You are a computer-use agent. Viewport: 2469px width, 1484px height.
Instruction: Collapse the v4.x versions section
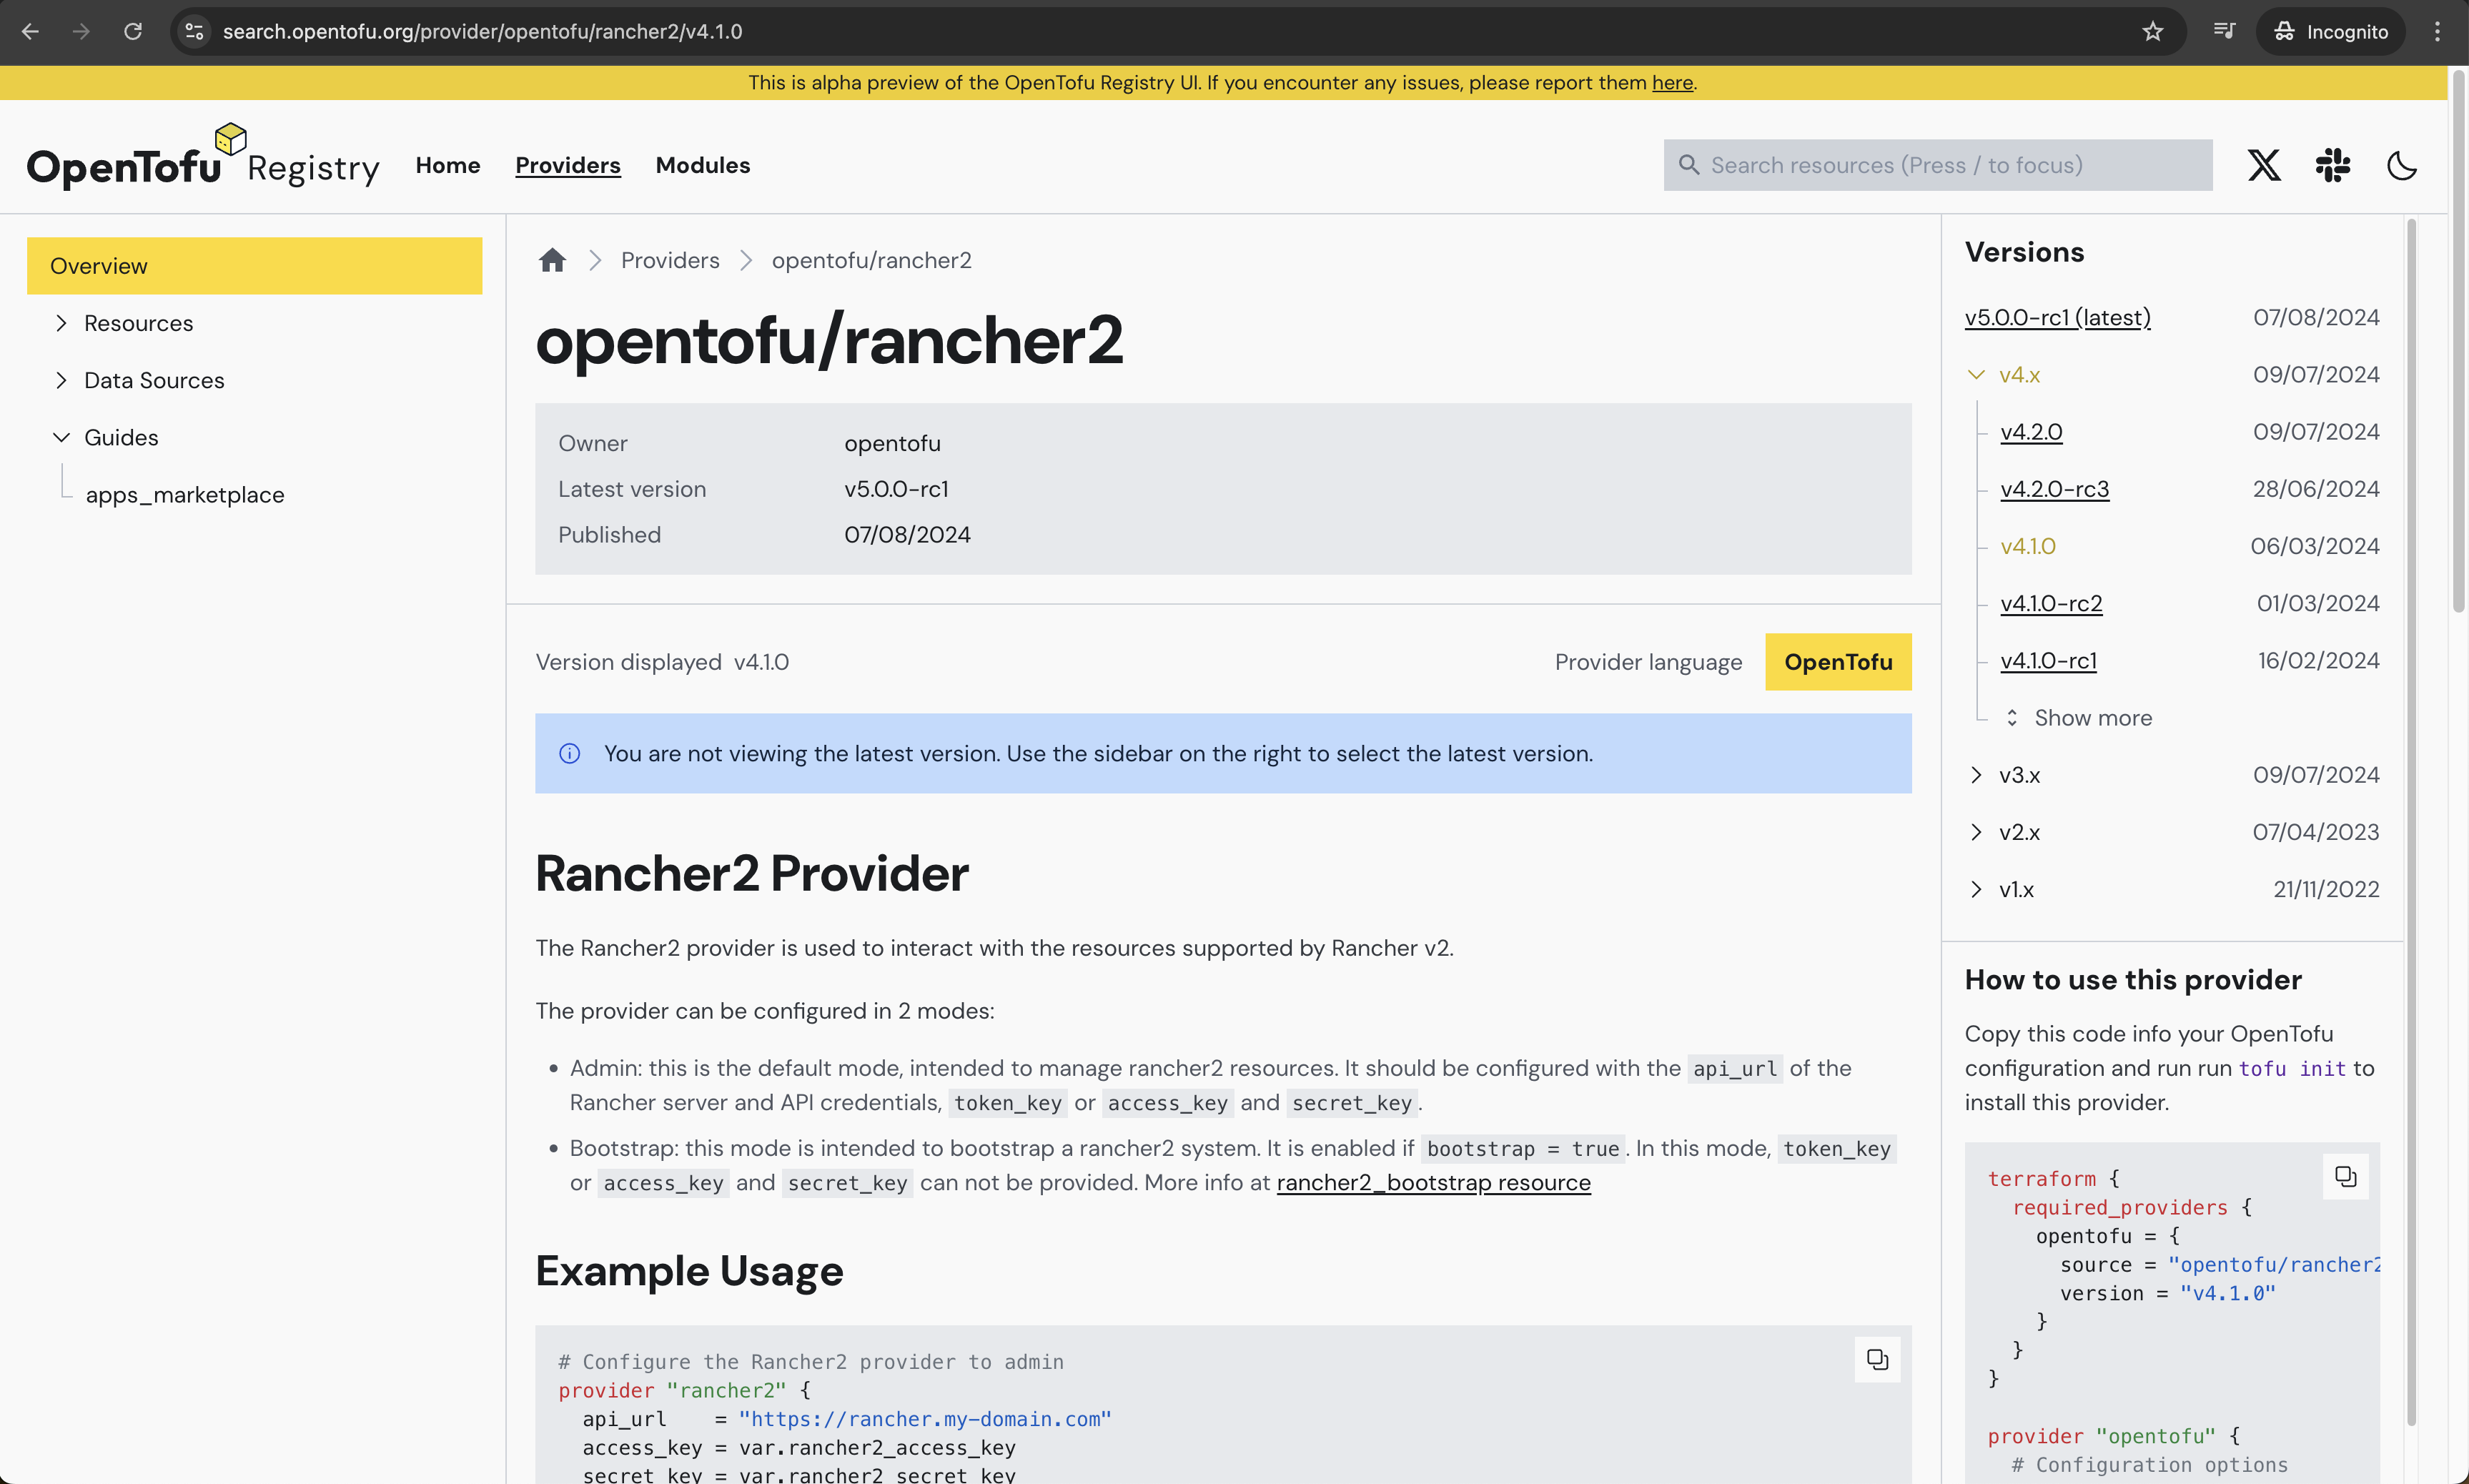[x=1975, y=374]
